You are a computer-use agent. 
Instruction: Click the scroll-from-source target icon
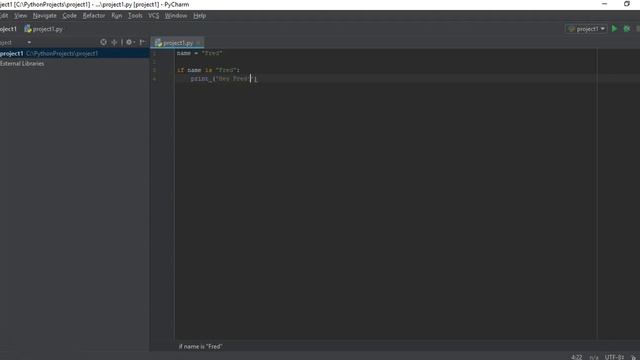point(103,42)
